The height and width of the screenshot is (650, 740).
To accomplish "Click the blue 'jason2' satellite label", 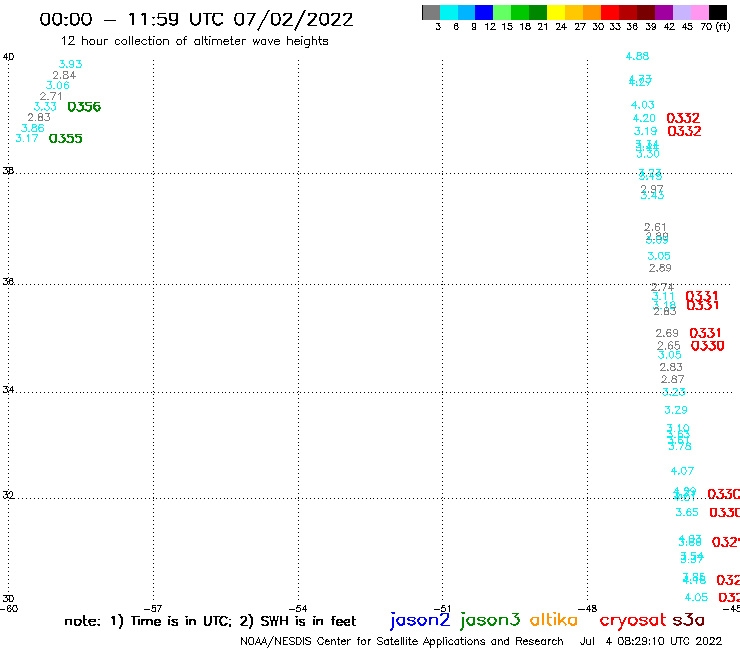I will click(x=420, y=620).
